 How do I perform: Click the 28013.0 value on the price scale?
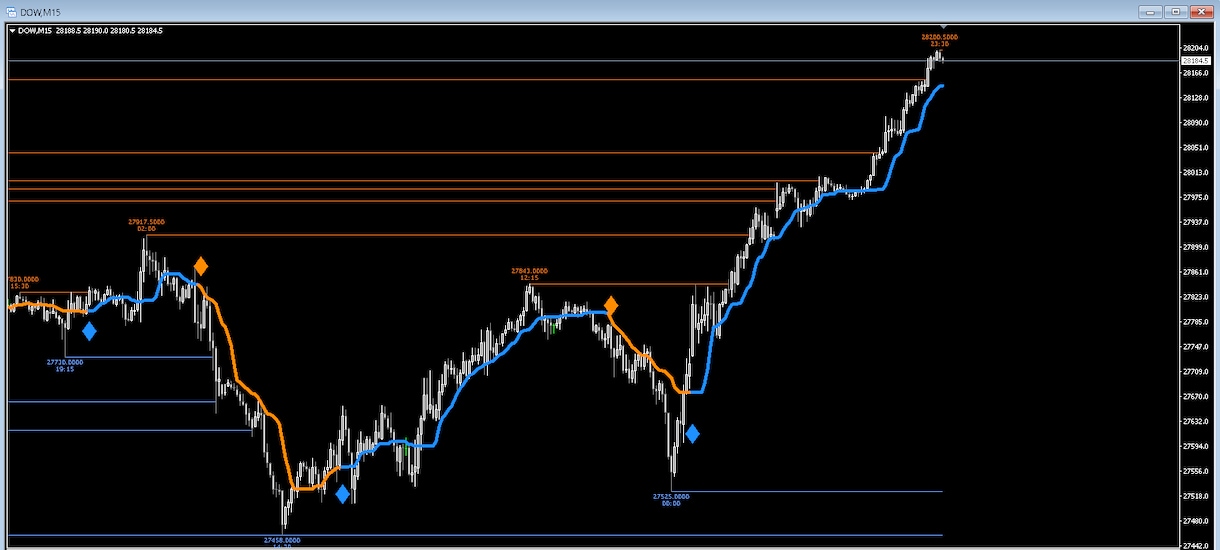click(1195, 173)
